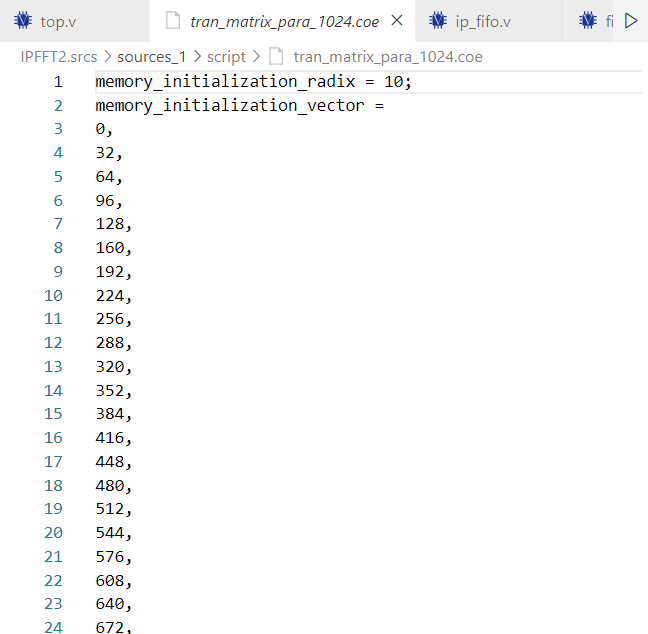Screen dimensions: 648x634
Task: Click the radix value 10; on line 1
Action: (398, 82)
